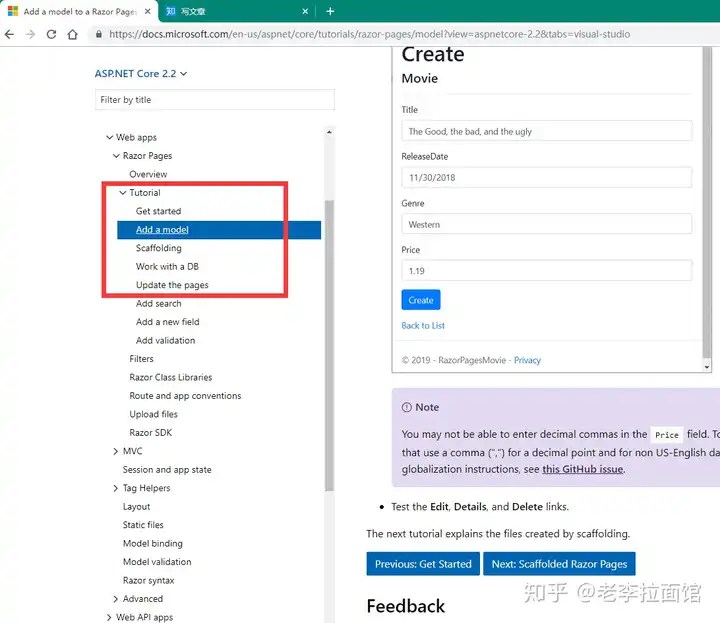This screenshot has width=720, height=623.
Task: Switch to the Zhihu article tab
Action: 236,11
